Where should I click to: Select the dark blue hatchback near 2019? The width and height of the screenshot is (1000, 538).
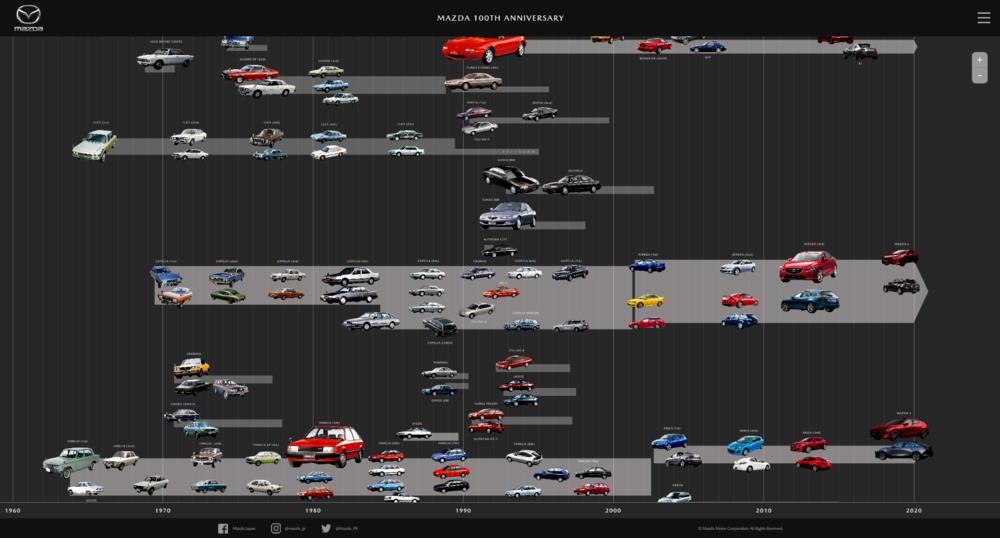904,451
